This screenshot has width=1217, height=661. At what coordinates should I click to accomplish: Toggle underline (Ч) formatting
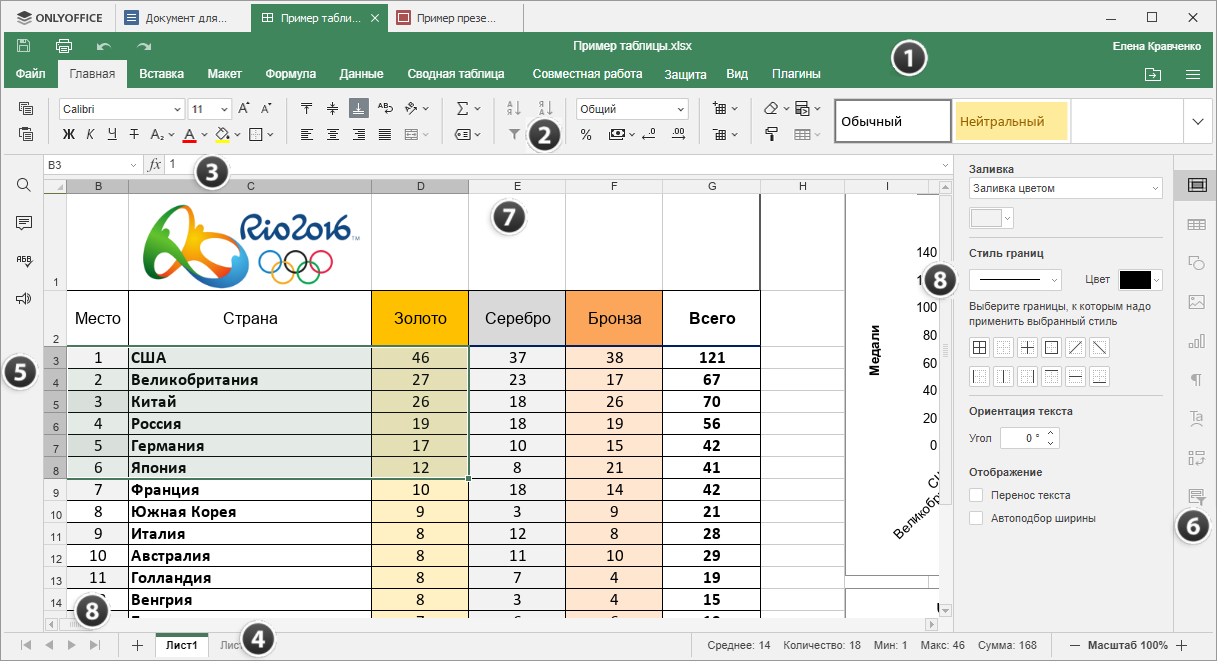pyautogui.click(x=112, y=134)
